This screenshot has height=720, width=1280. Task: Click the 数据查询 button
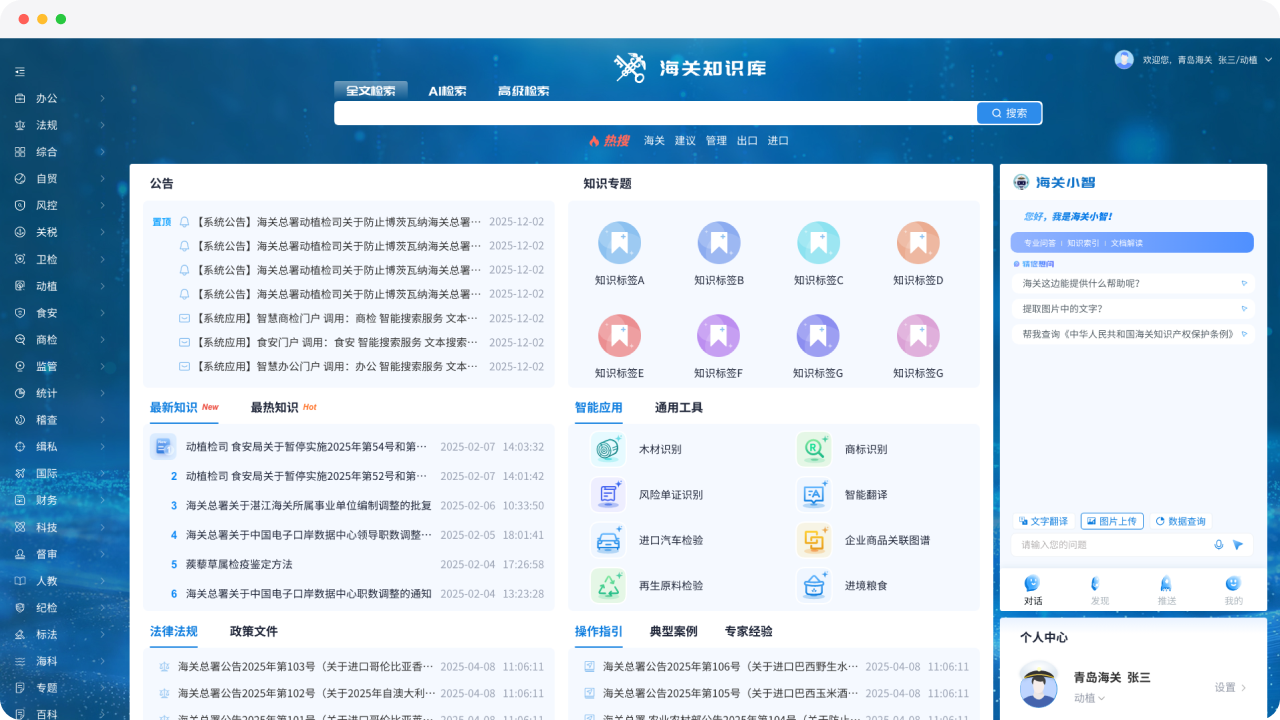1181,521
